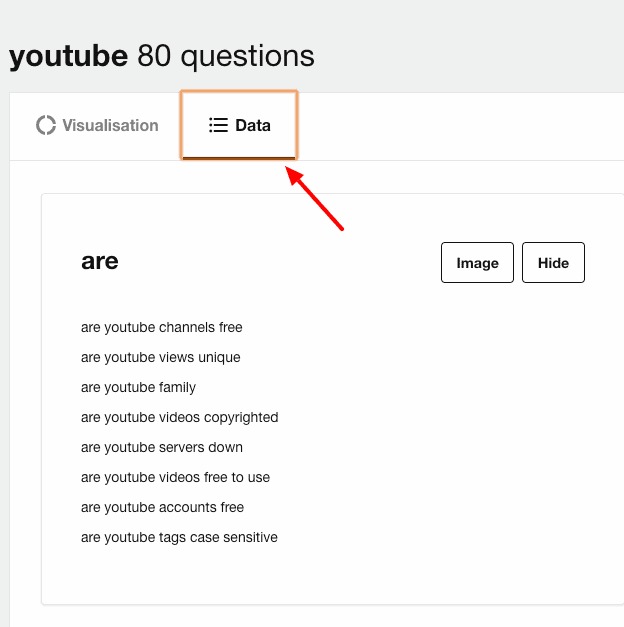Viewport: 624px width, 627px height.
Task: Choose 'are youtube videos free to use'
Action: click(175, 477)
